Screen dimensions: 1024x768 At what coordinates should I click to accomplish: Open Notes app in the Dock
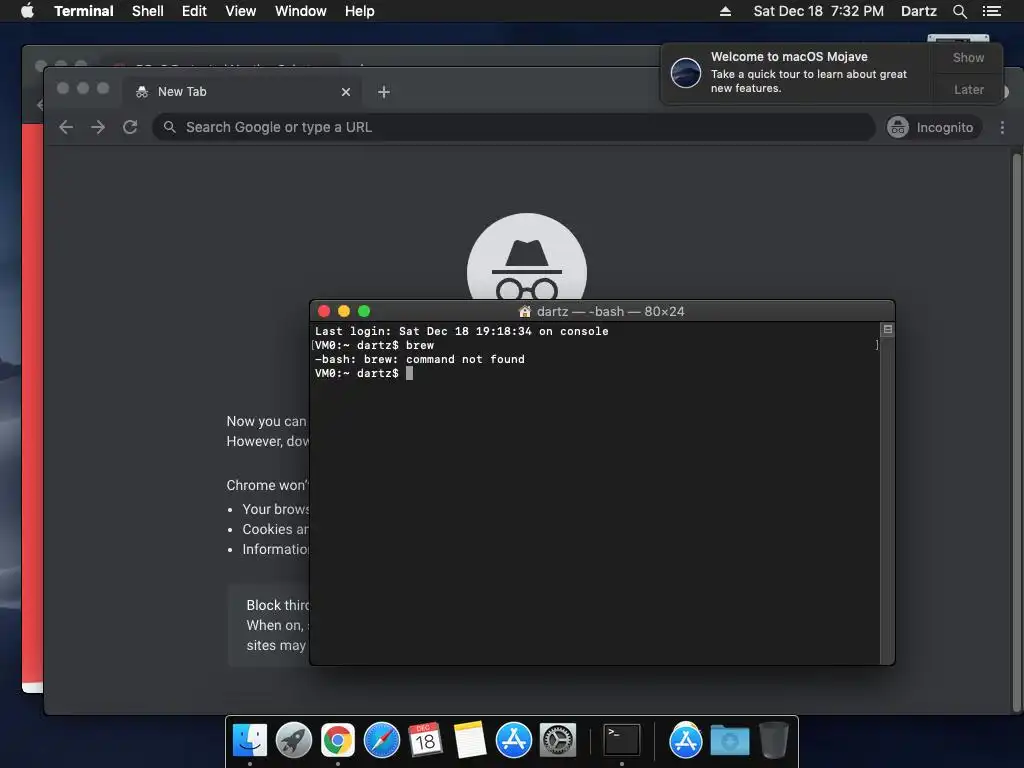(470, 741)
